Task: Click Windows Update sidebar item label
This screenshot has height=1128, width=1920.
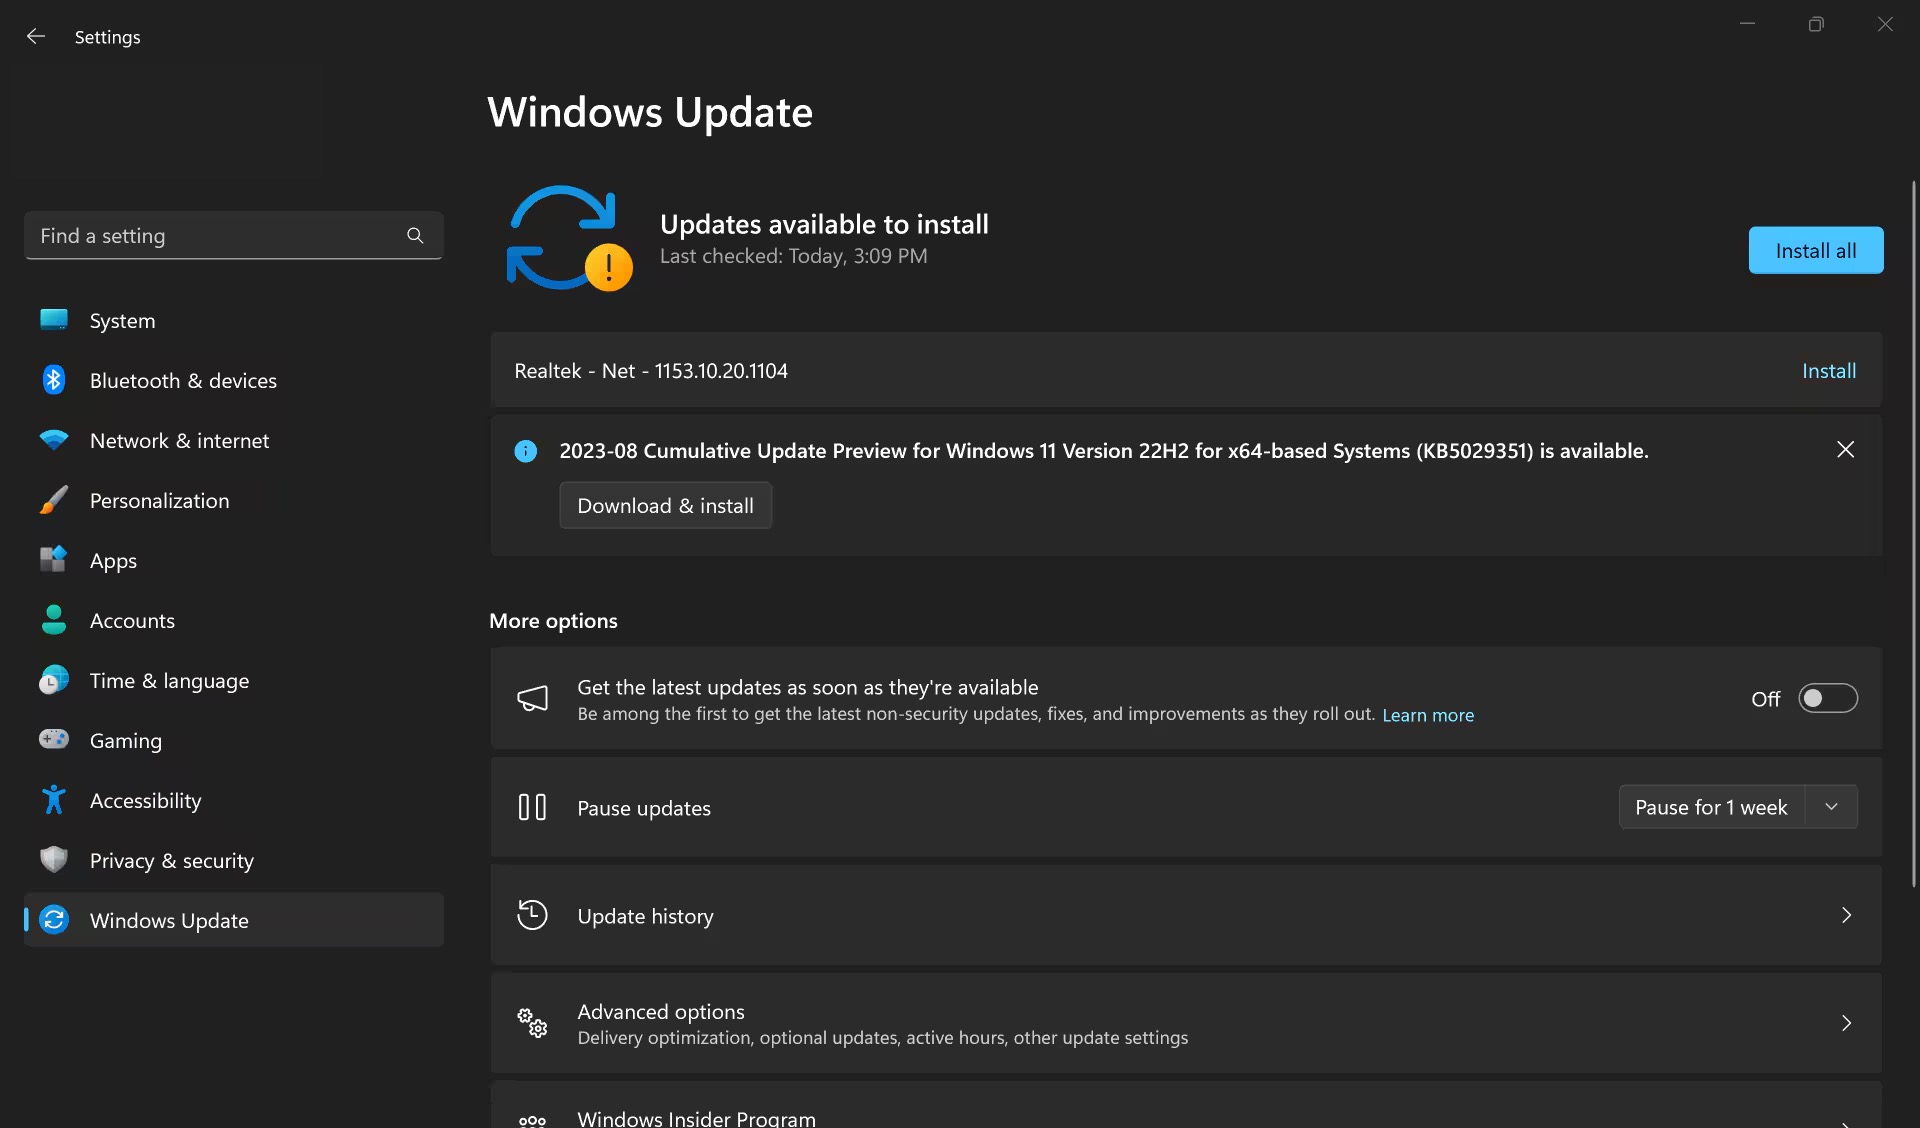Action: (169, 921)
